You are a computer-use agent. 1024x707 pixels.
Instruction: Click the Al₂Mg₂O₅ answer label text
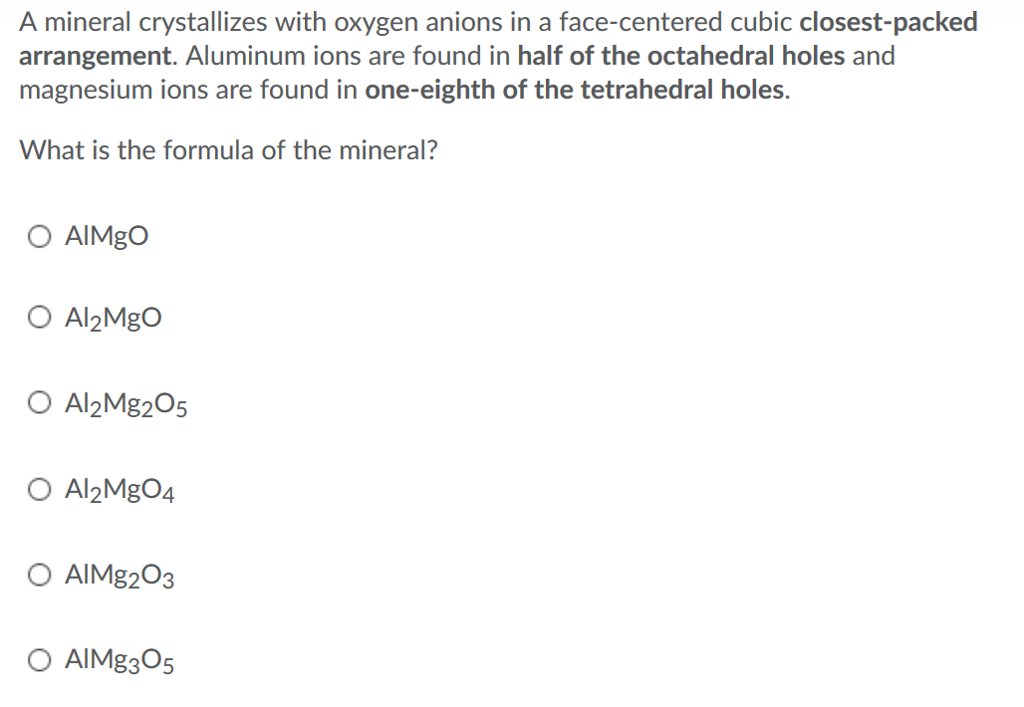[x=125, y=403]
